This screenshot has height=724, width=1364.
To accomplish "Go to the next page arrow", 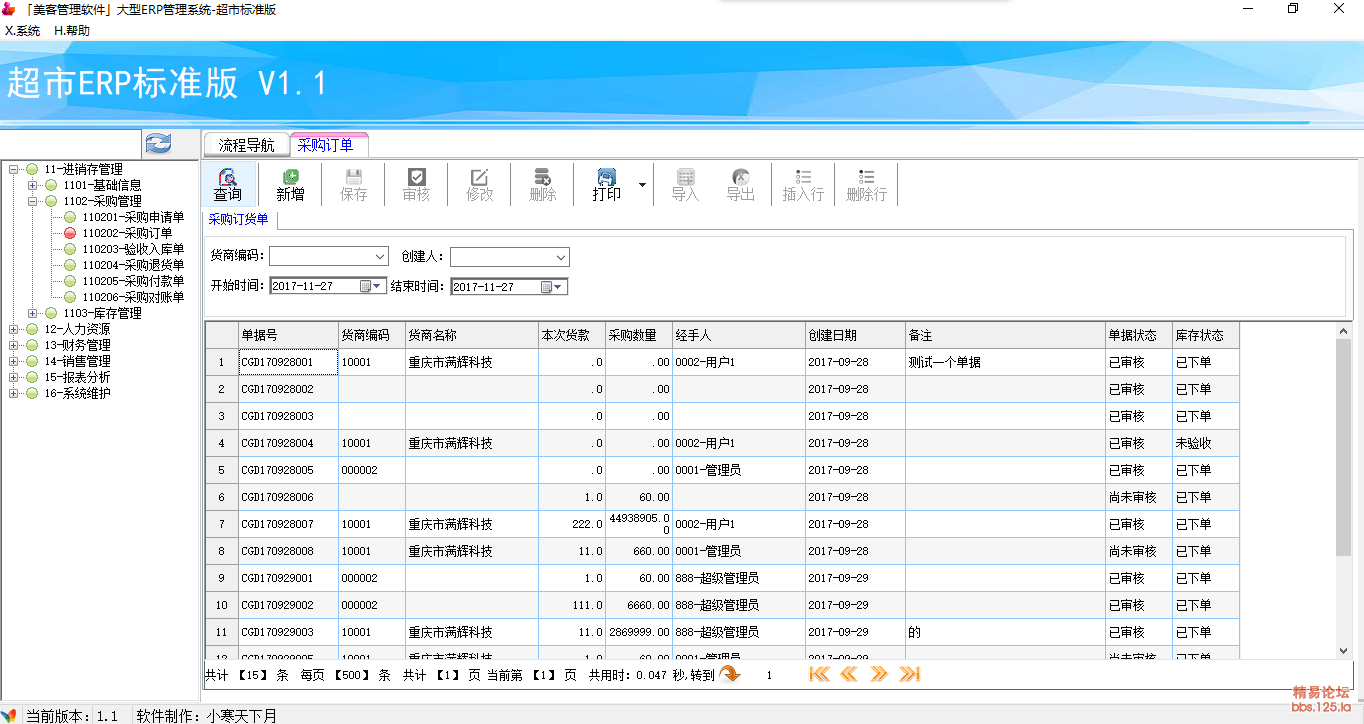I will [x=879, y=675].
